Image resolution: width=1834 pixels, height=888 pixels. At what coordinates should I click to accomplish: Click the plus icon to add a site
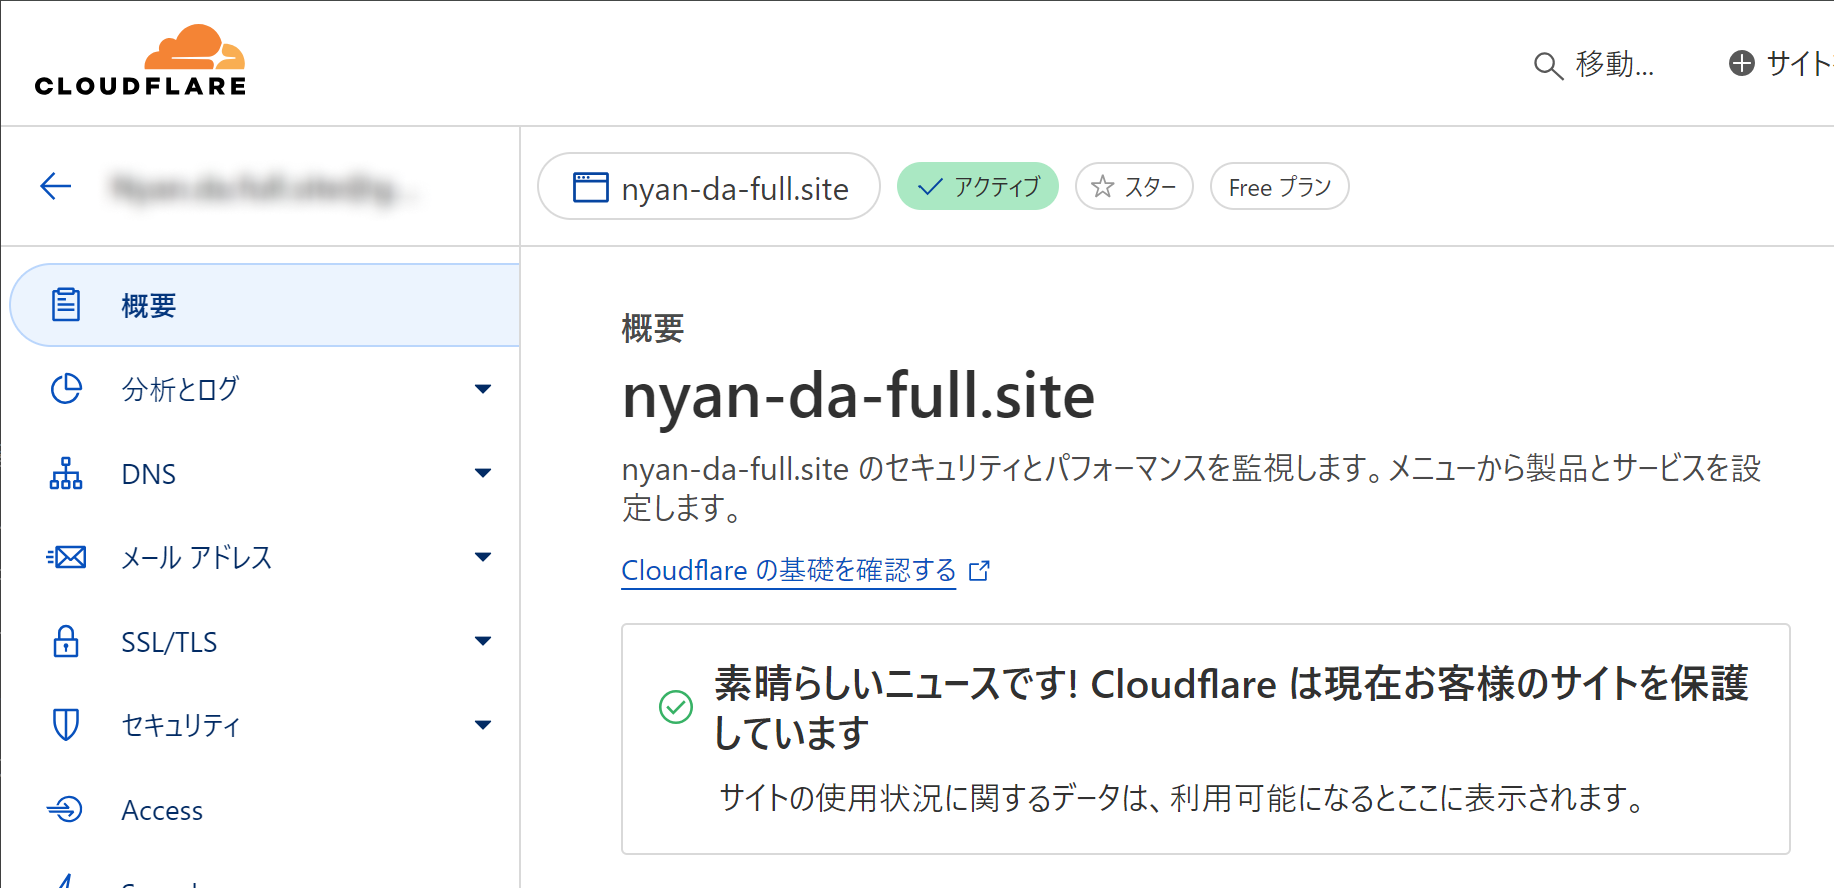point(1742,63)
